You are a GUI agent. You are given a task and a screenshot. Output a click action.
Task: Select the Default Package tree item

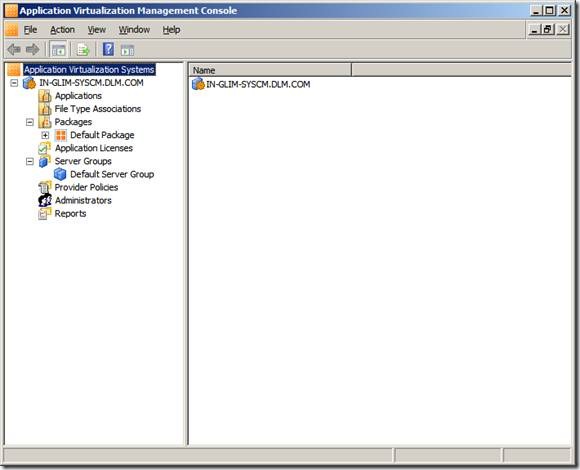(x=102, y=135)
